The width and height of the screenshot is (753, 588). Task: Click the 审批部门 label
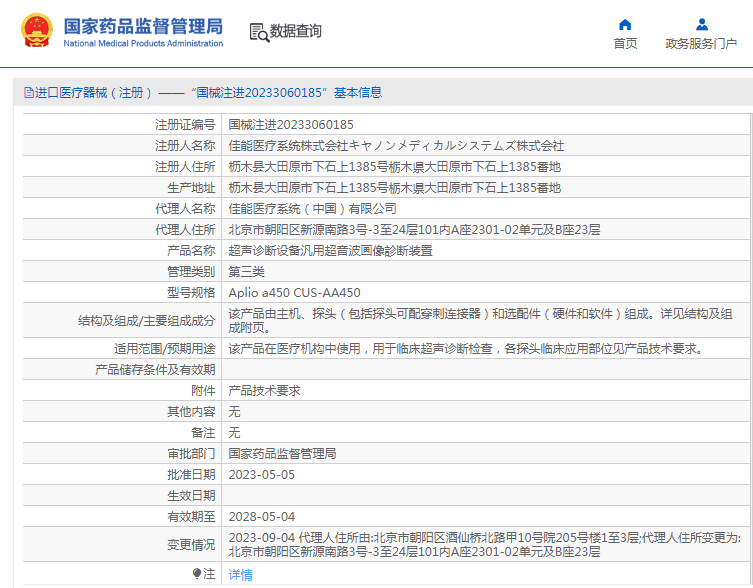tap(191, 453)
